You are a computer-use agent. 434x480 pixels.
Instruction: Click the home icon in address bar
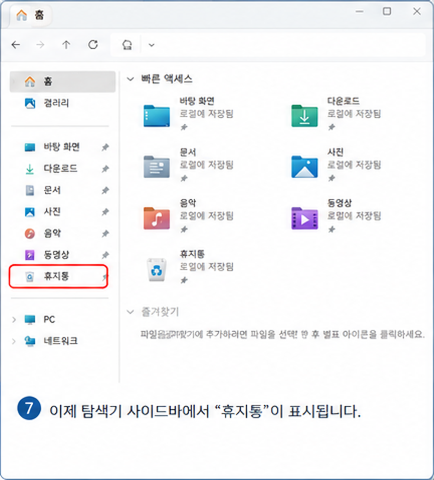(x=127, y=45)
